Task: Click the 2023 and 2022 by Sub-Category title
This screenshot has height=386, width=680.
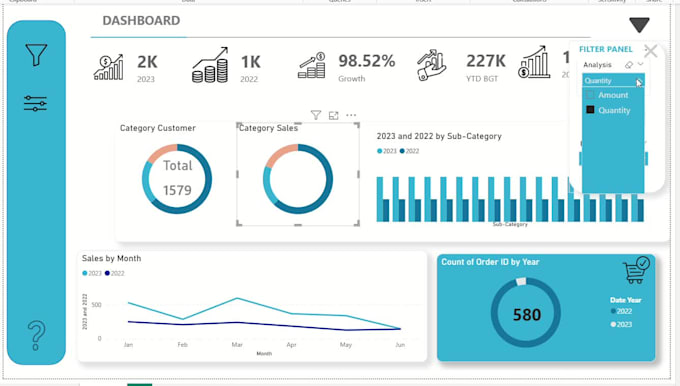Action: point(439,136)
